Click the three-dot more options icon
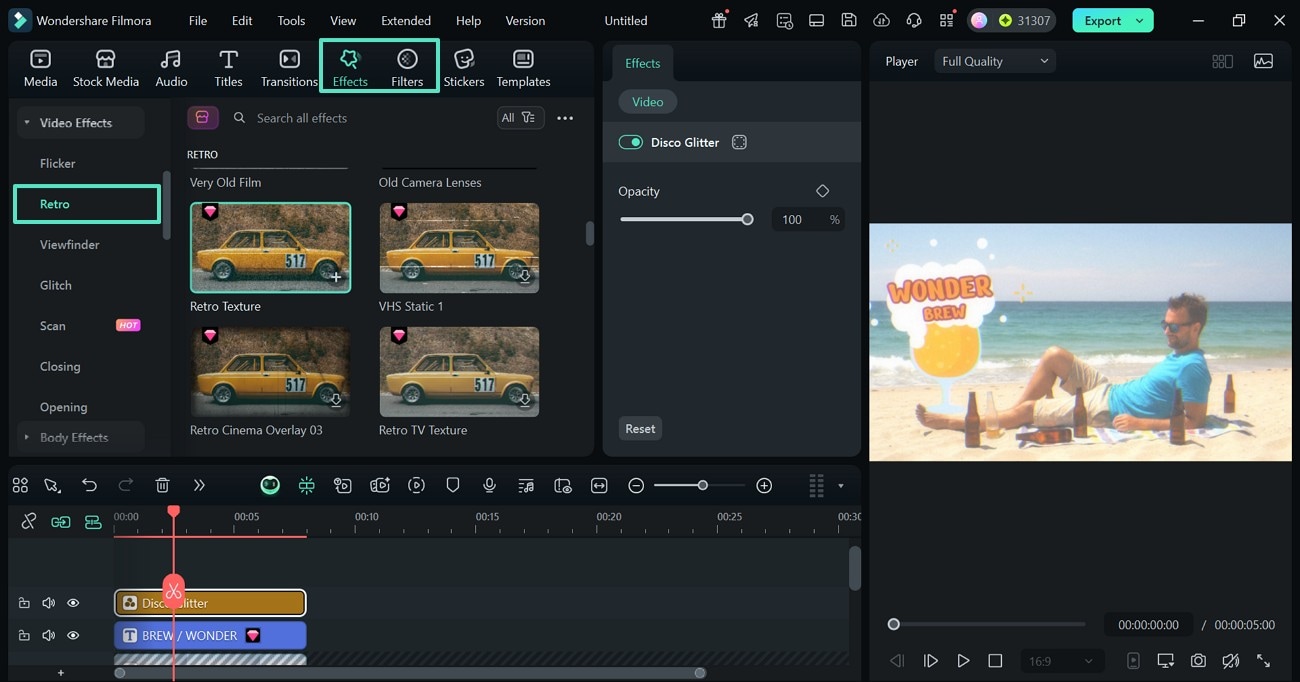The height and width of the screenshot is (682, 1300). (x=565, y=118)
